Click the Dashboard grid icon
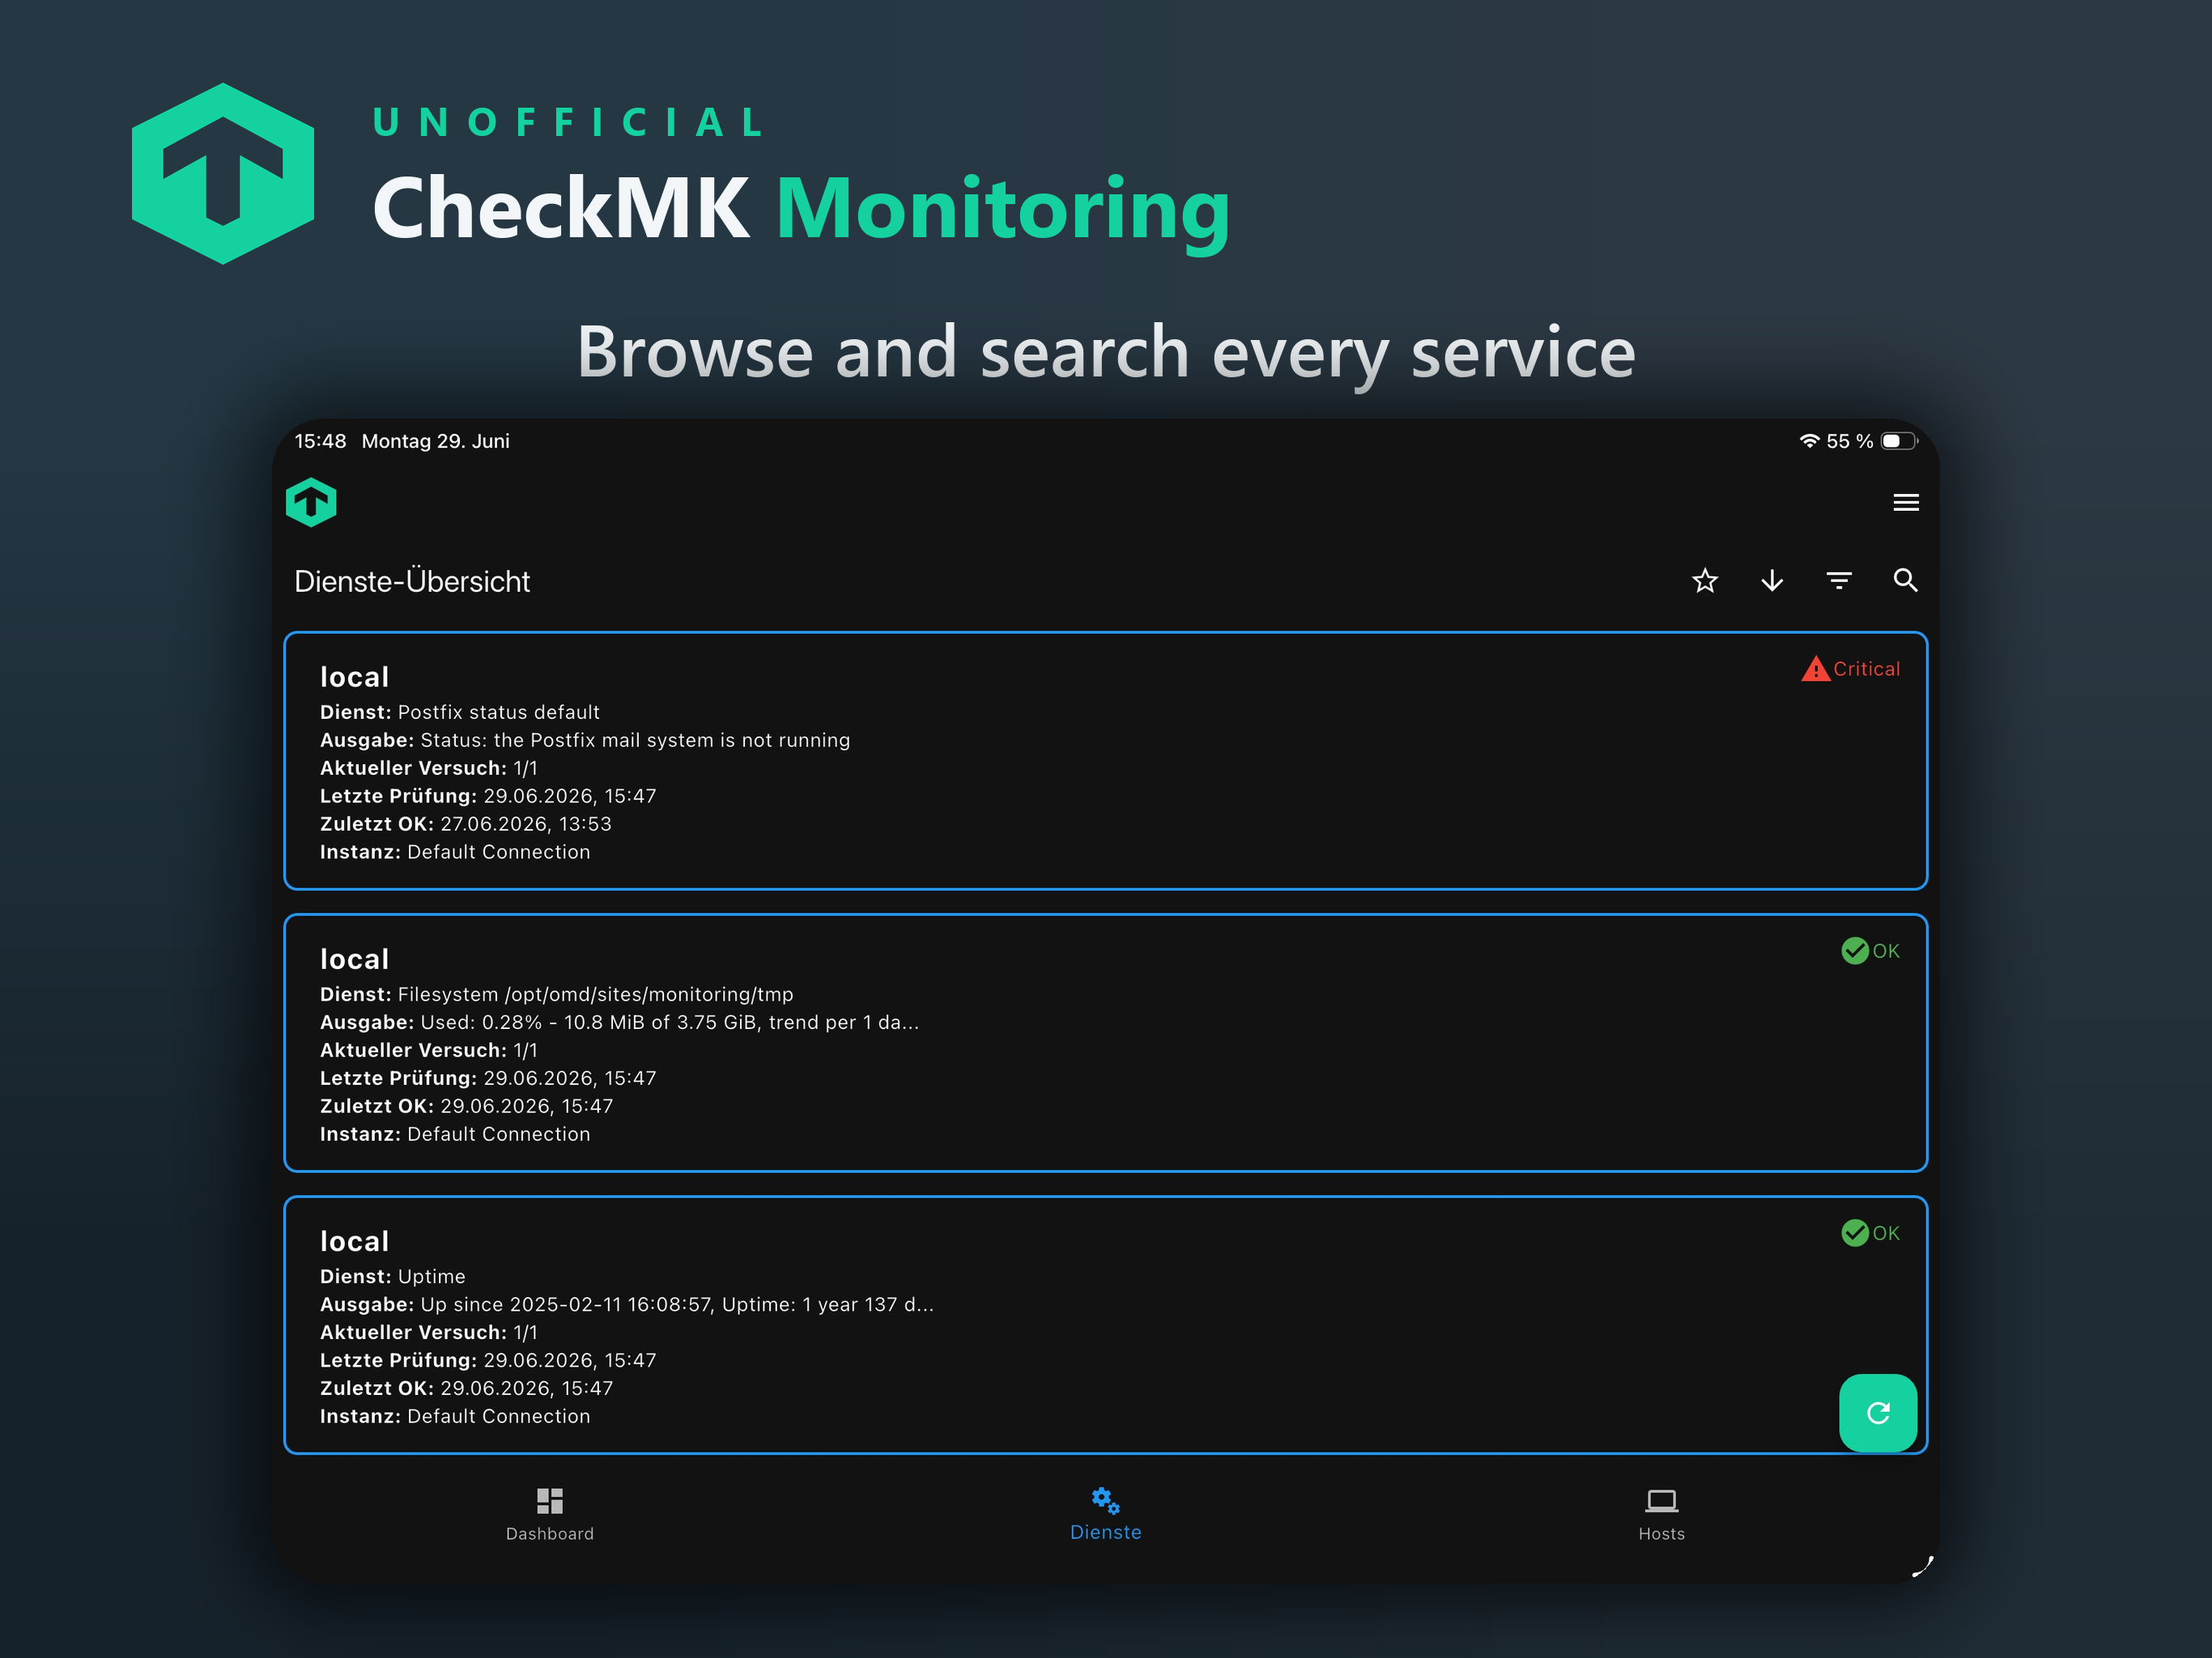This screenshot has height=1658, width=2212. click(550, 1500)
